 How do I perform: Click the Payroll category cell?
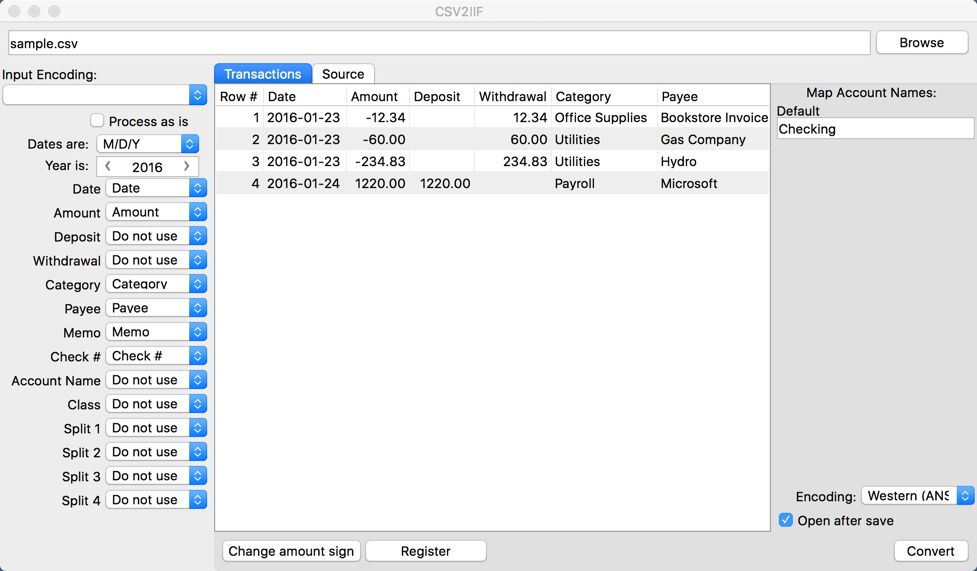coord(604,183)
